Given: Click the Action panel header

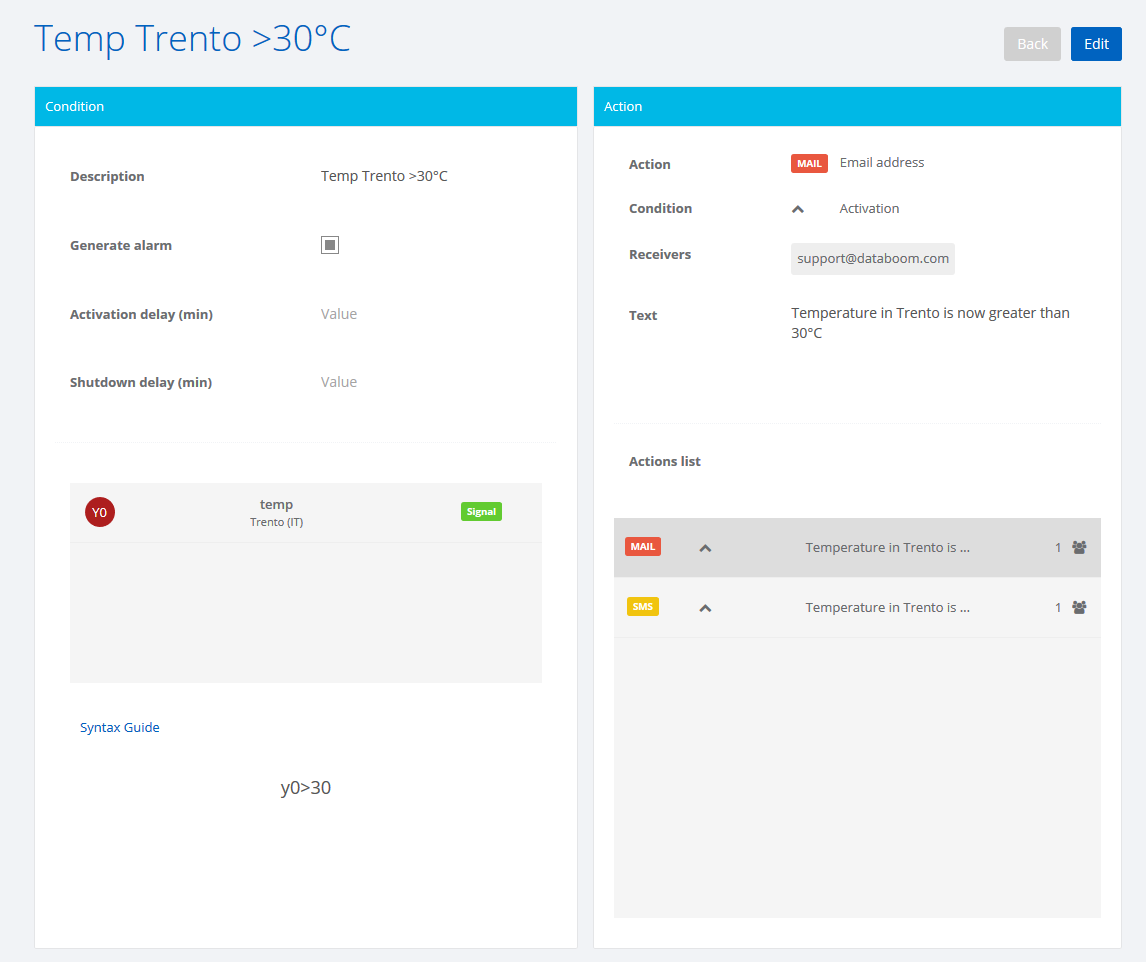Looking at the screenshot, I should (857, 107).
